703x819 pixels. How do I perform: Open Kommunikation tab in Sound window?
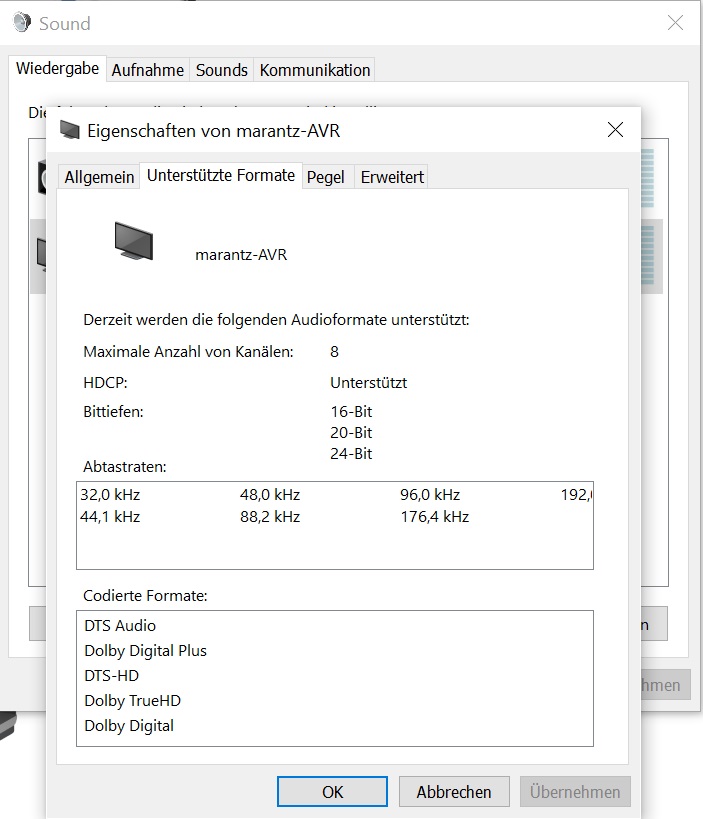(x=315, y=70)
